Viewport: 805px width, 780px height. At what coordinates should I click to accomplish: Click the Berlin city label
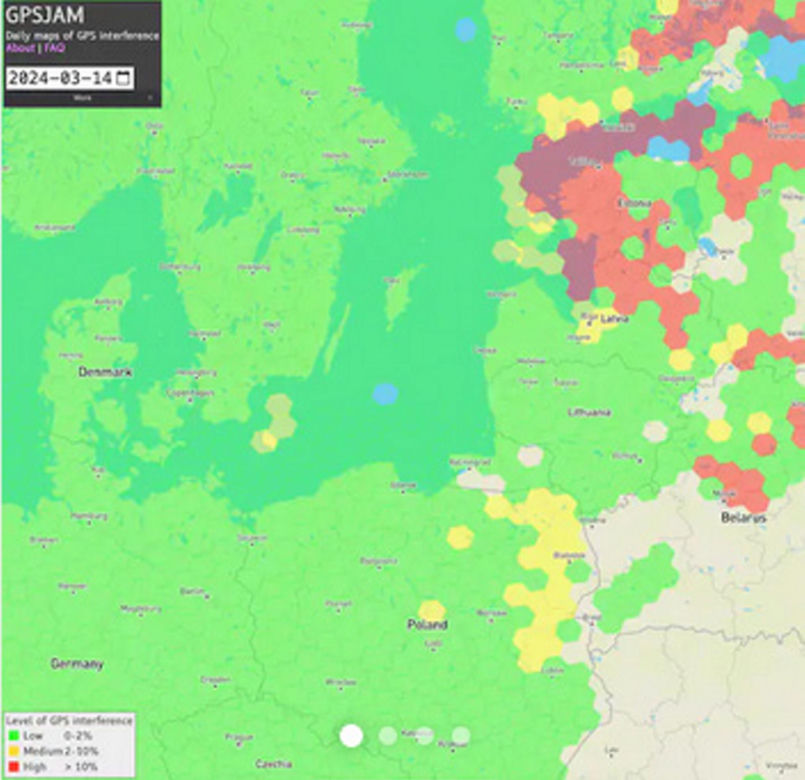tap(193, 591)
